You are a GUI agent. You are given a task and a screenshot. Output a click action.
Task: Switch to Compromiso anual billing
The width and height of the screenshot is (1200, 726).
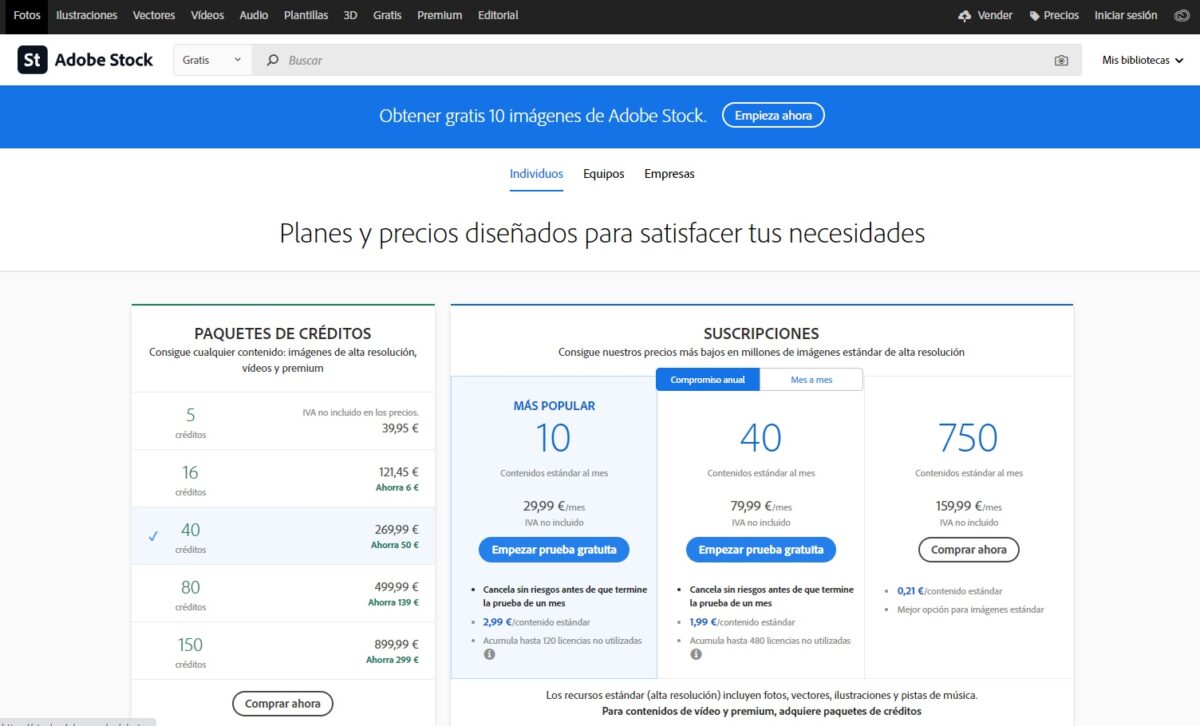tap(708, 380)
